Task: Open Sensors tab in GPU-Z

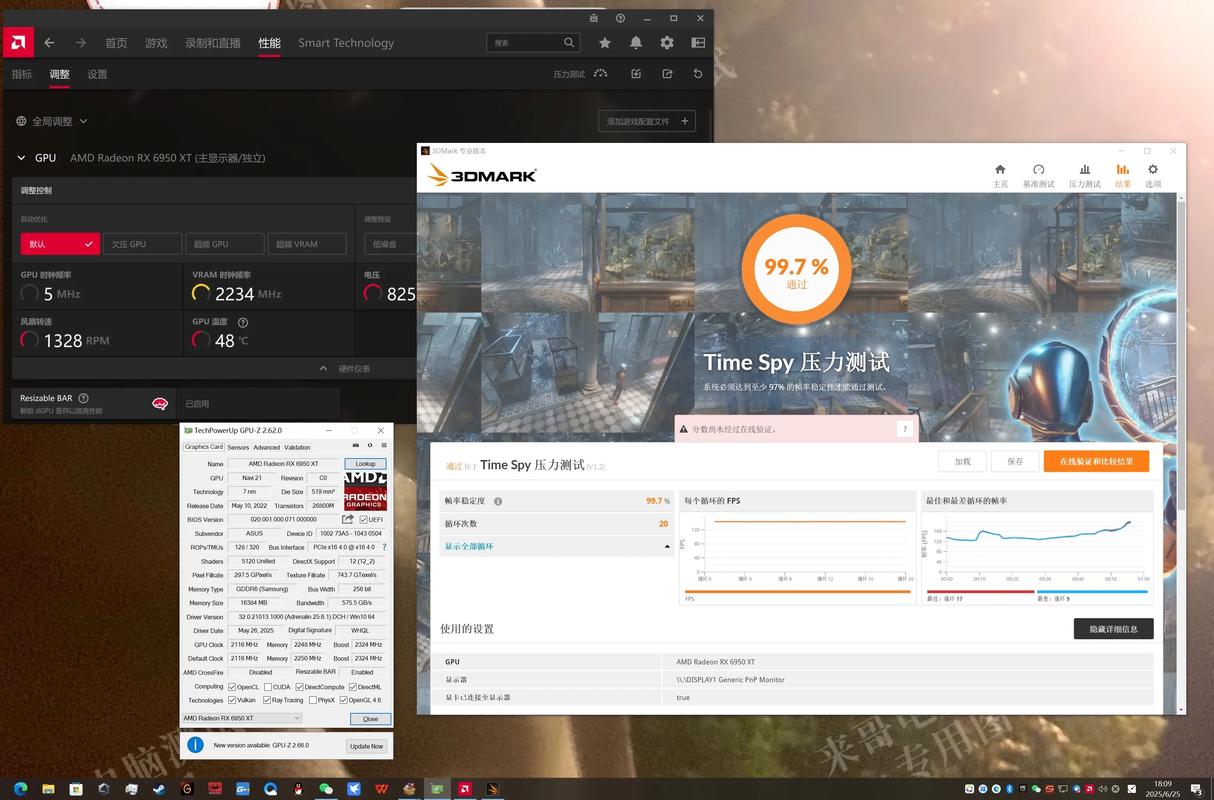Action: 238,447
